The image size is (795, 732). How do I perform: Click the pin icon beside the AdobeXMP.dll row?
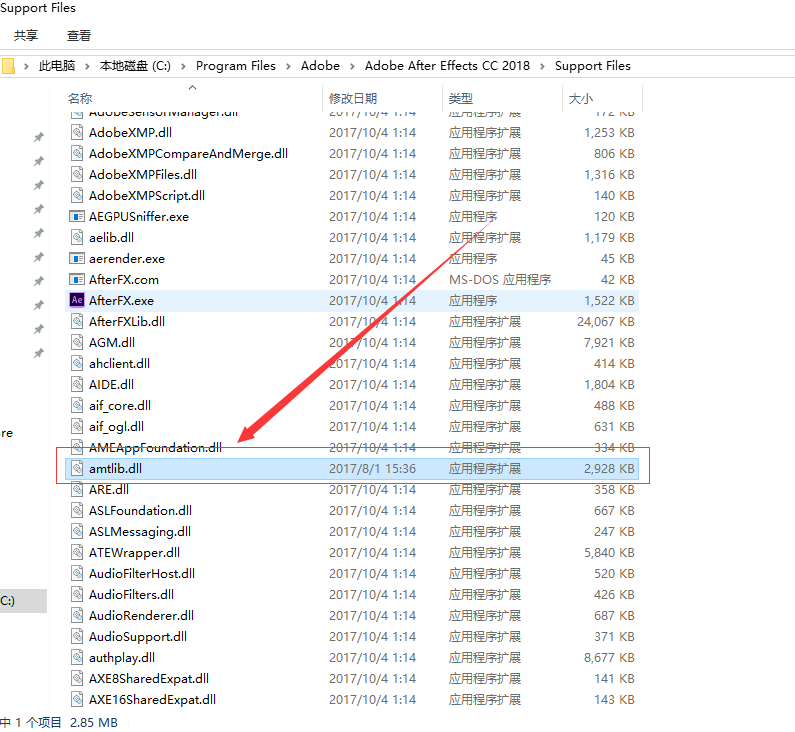39,137
